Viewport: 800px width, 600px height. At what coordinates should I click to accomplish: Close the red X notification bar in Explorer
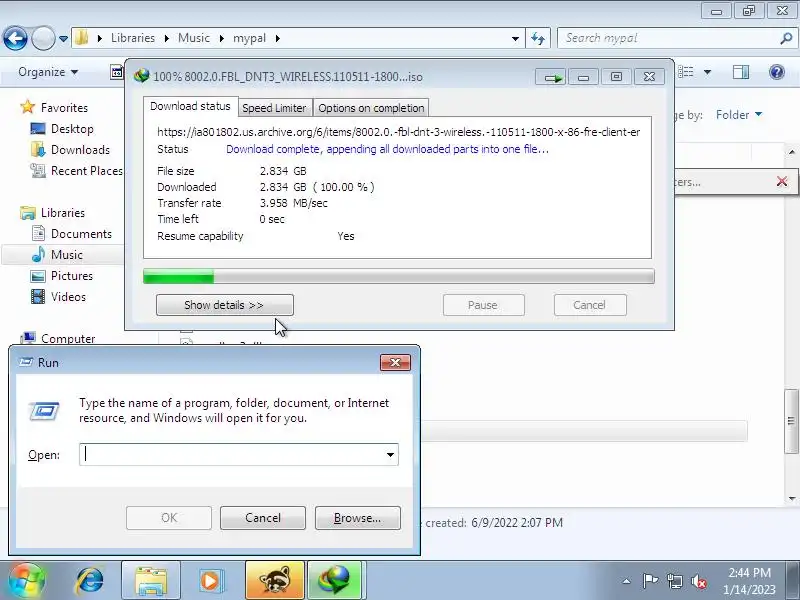coord(782,181)
